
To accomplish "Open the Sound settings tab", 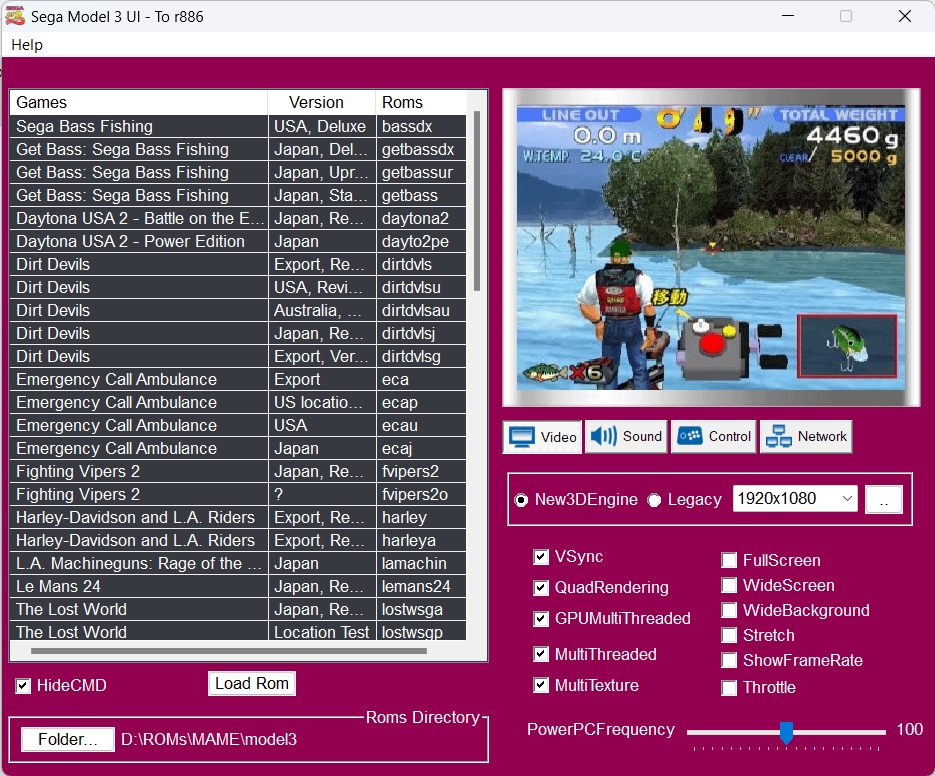I will (x=626, y=437).
